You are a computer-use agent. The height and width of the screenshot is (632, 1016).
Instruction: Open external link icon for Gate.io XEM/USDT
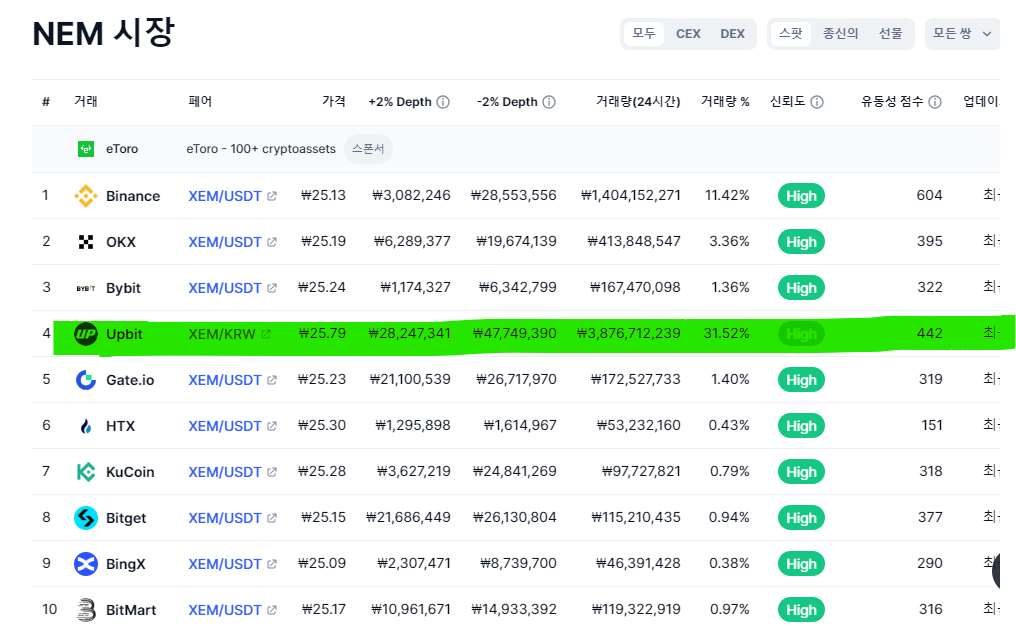[272, 380]
